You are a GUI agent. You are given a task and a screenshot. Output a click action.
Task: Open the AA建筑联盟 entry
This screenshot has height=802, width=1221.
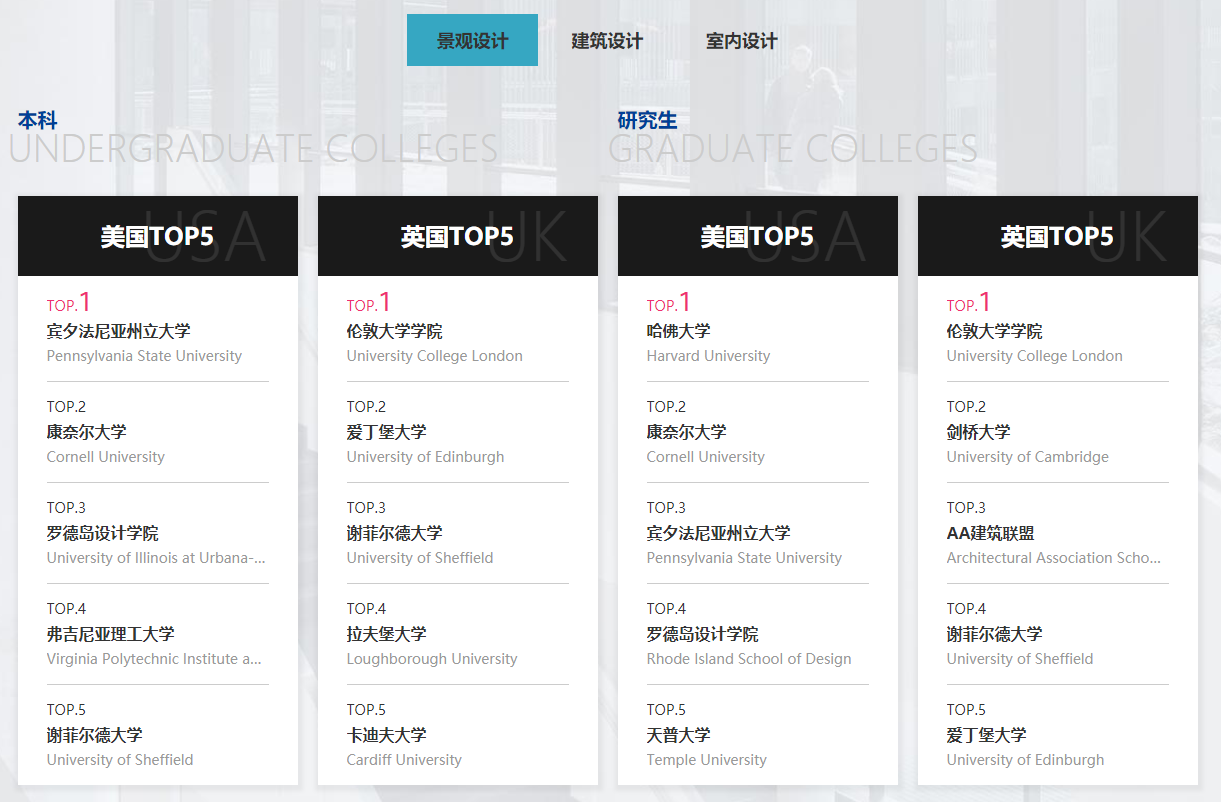coord(1058,533)
